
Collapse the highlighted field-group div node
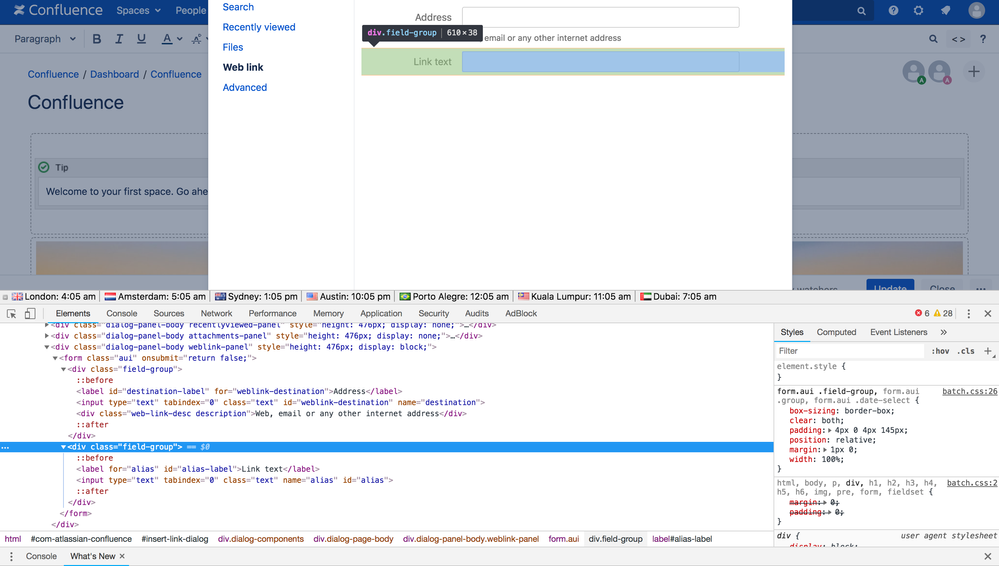[63, 447]
